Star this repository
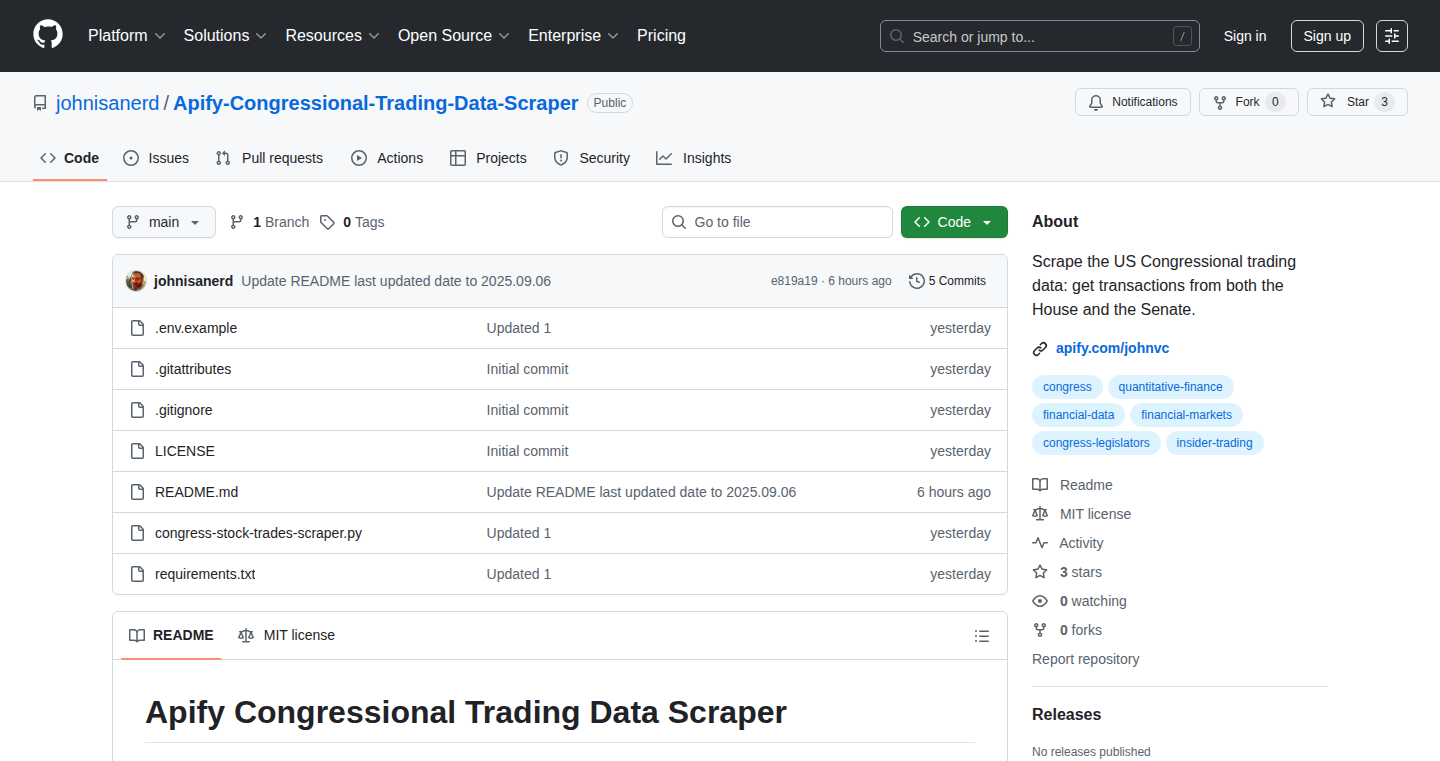This screenshot has width=1440, height=761. tap(1357, 102)
